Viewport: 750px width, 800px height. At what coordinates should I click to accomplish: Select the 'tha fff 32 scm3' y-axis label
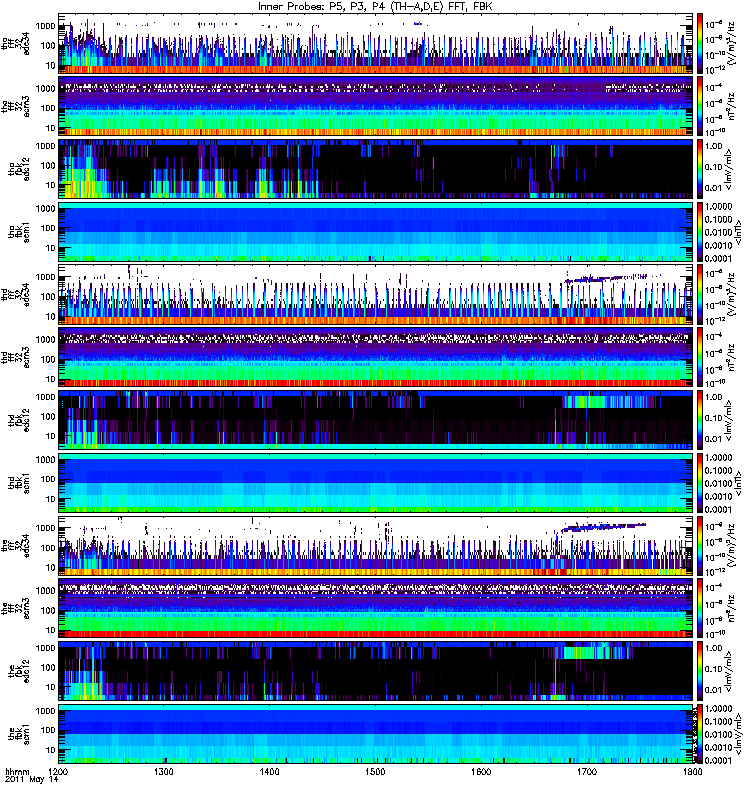tap(15, 107)
